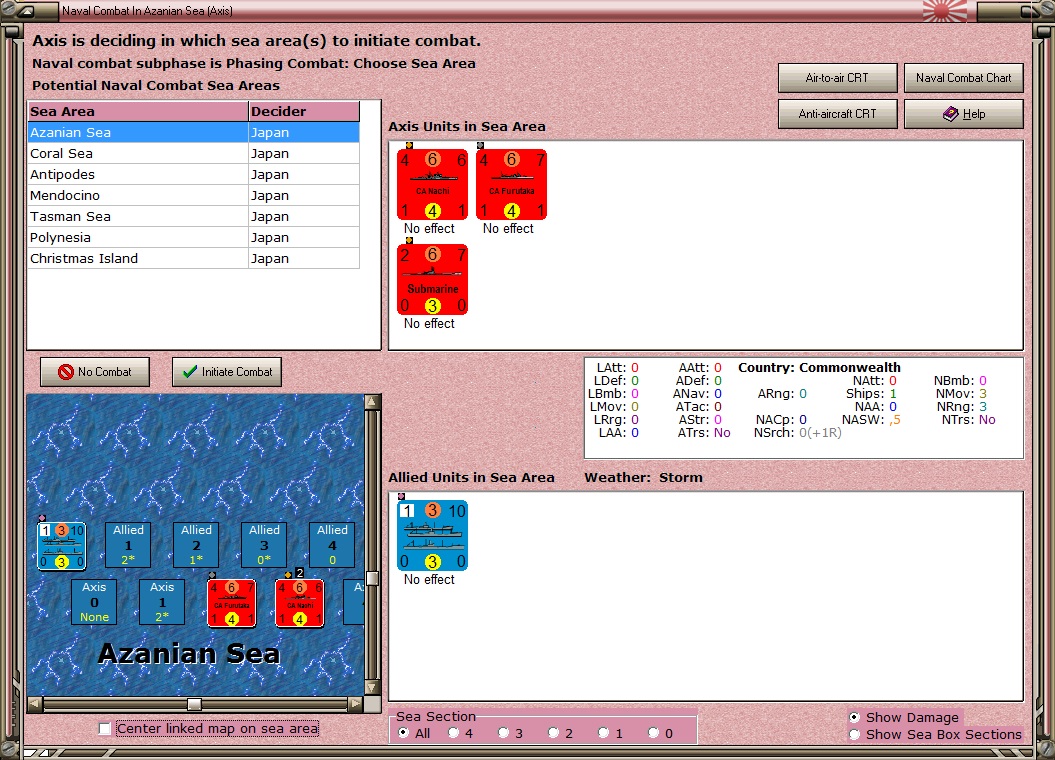Screen dimensions: 1055x760
Task: Select the Allied convoy unit in Allied panel
Action: (432, 535)
